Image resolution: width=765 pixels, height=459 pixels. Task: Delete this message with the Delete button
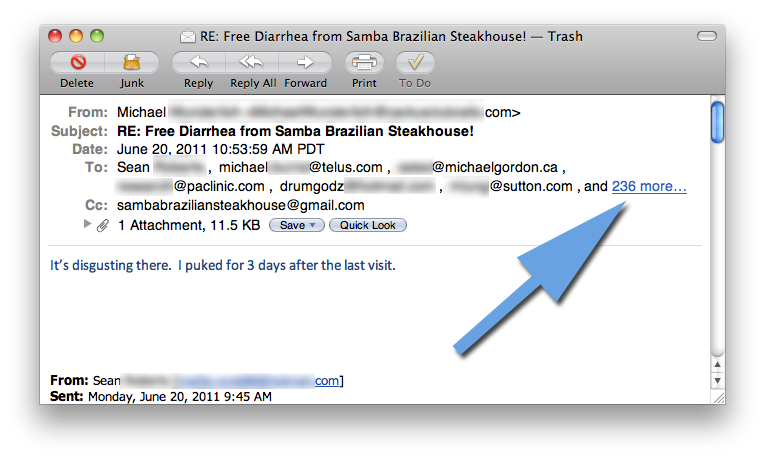point(78,62)
